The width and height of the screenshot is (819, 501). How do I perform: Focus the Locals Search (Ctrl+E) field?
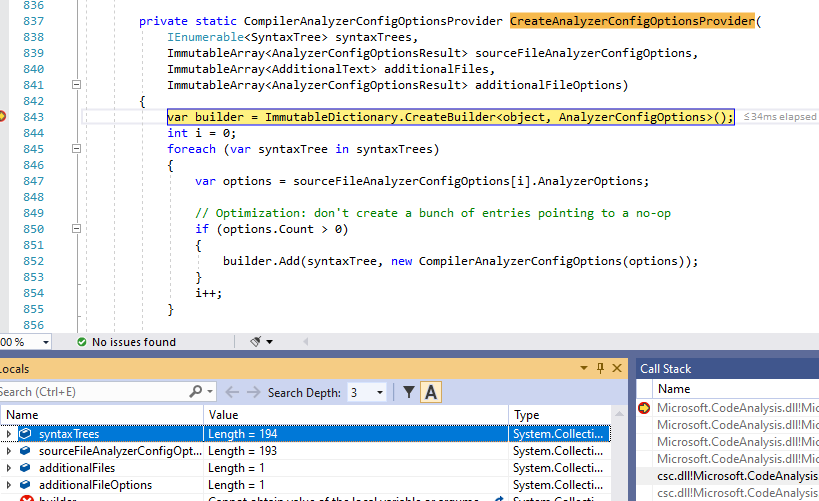coord(91,392)
